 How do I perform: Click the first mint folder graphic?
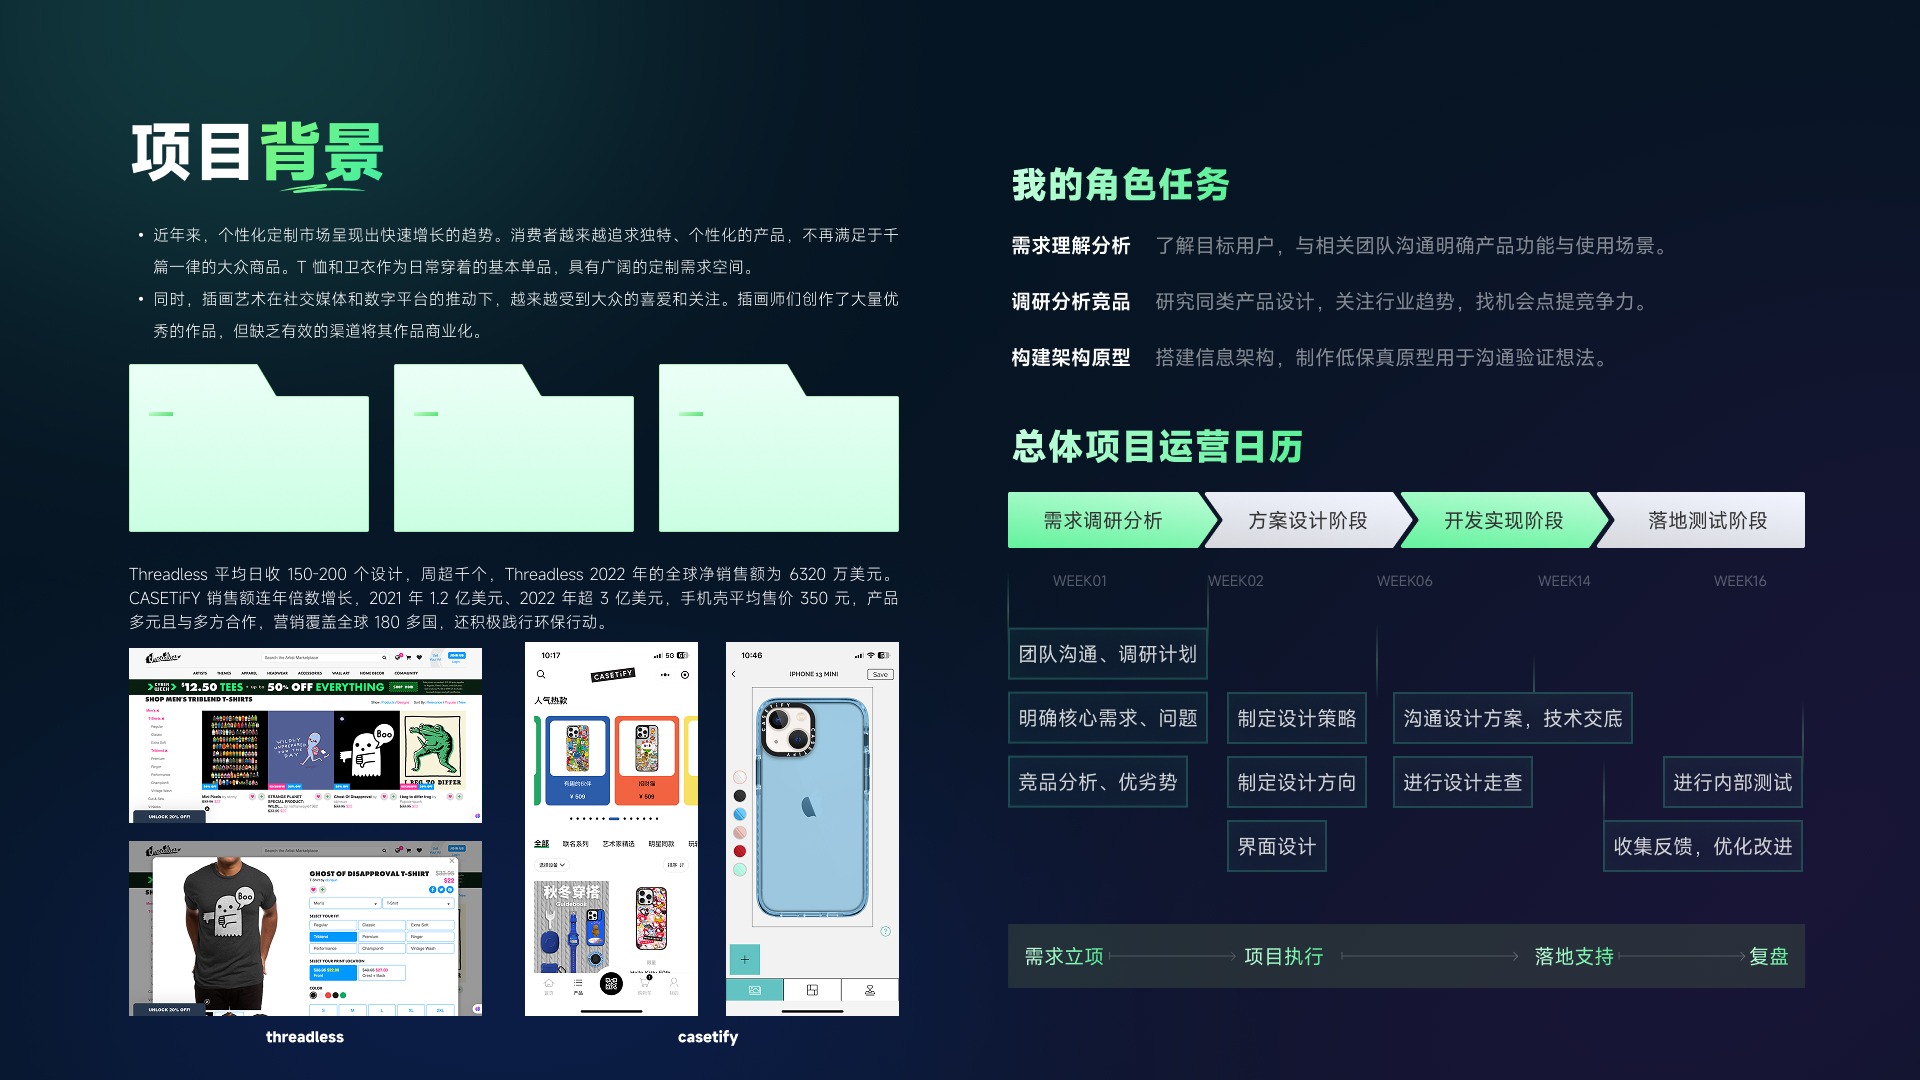pos(249,448)
